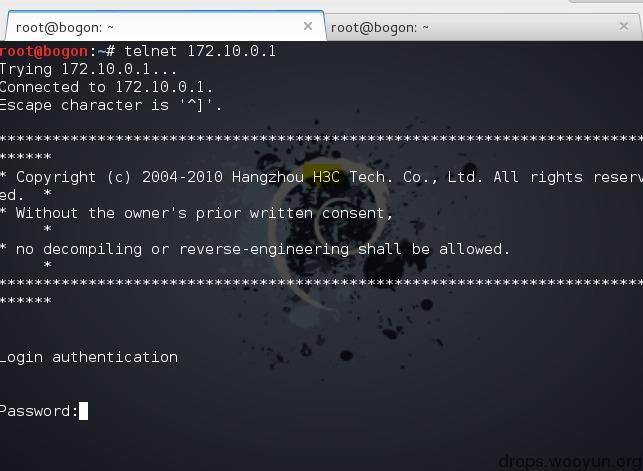The width and height of the screenshot is (643, 471).
Task: Click the red root@bogon prompt
Action: (x=44, y=51)
